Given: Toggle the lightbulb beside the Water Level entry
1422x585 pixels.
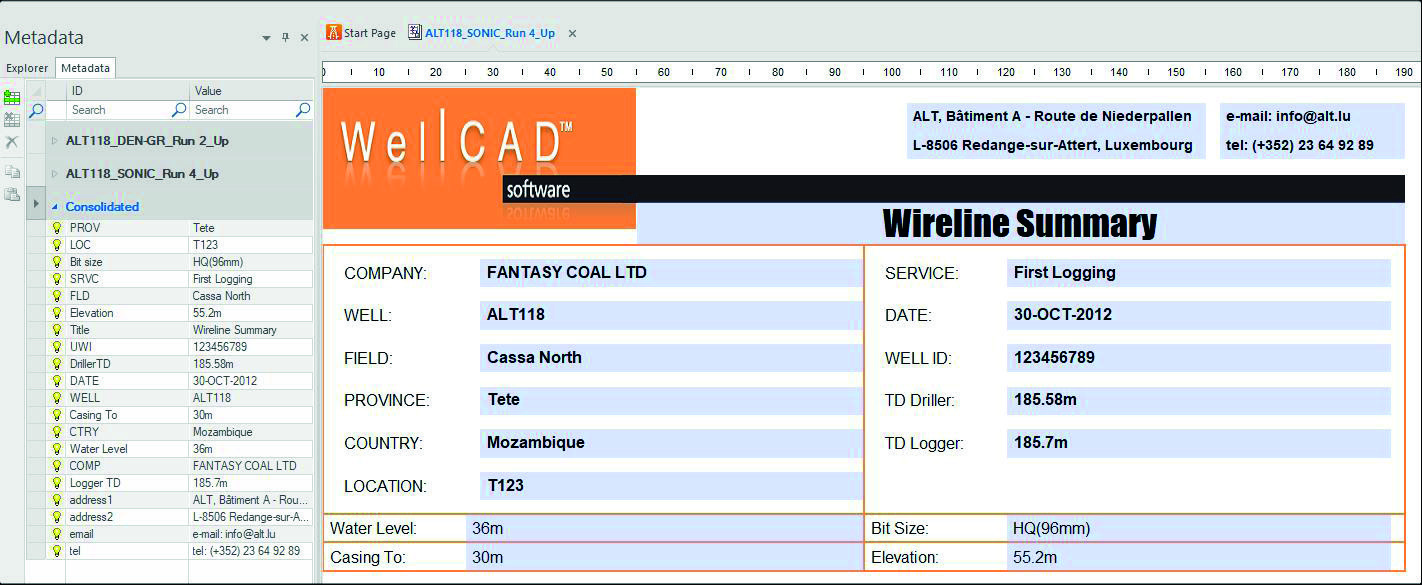Looking at the screenshot, I should tap(57, 449).
